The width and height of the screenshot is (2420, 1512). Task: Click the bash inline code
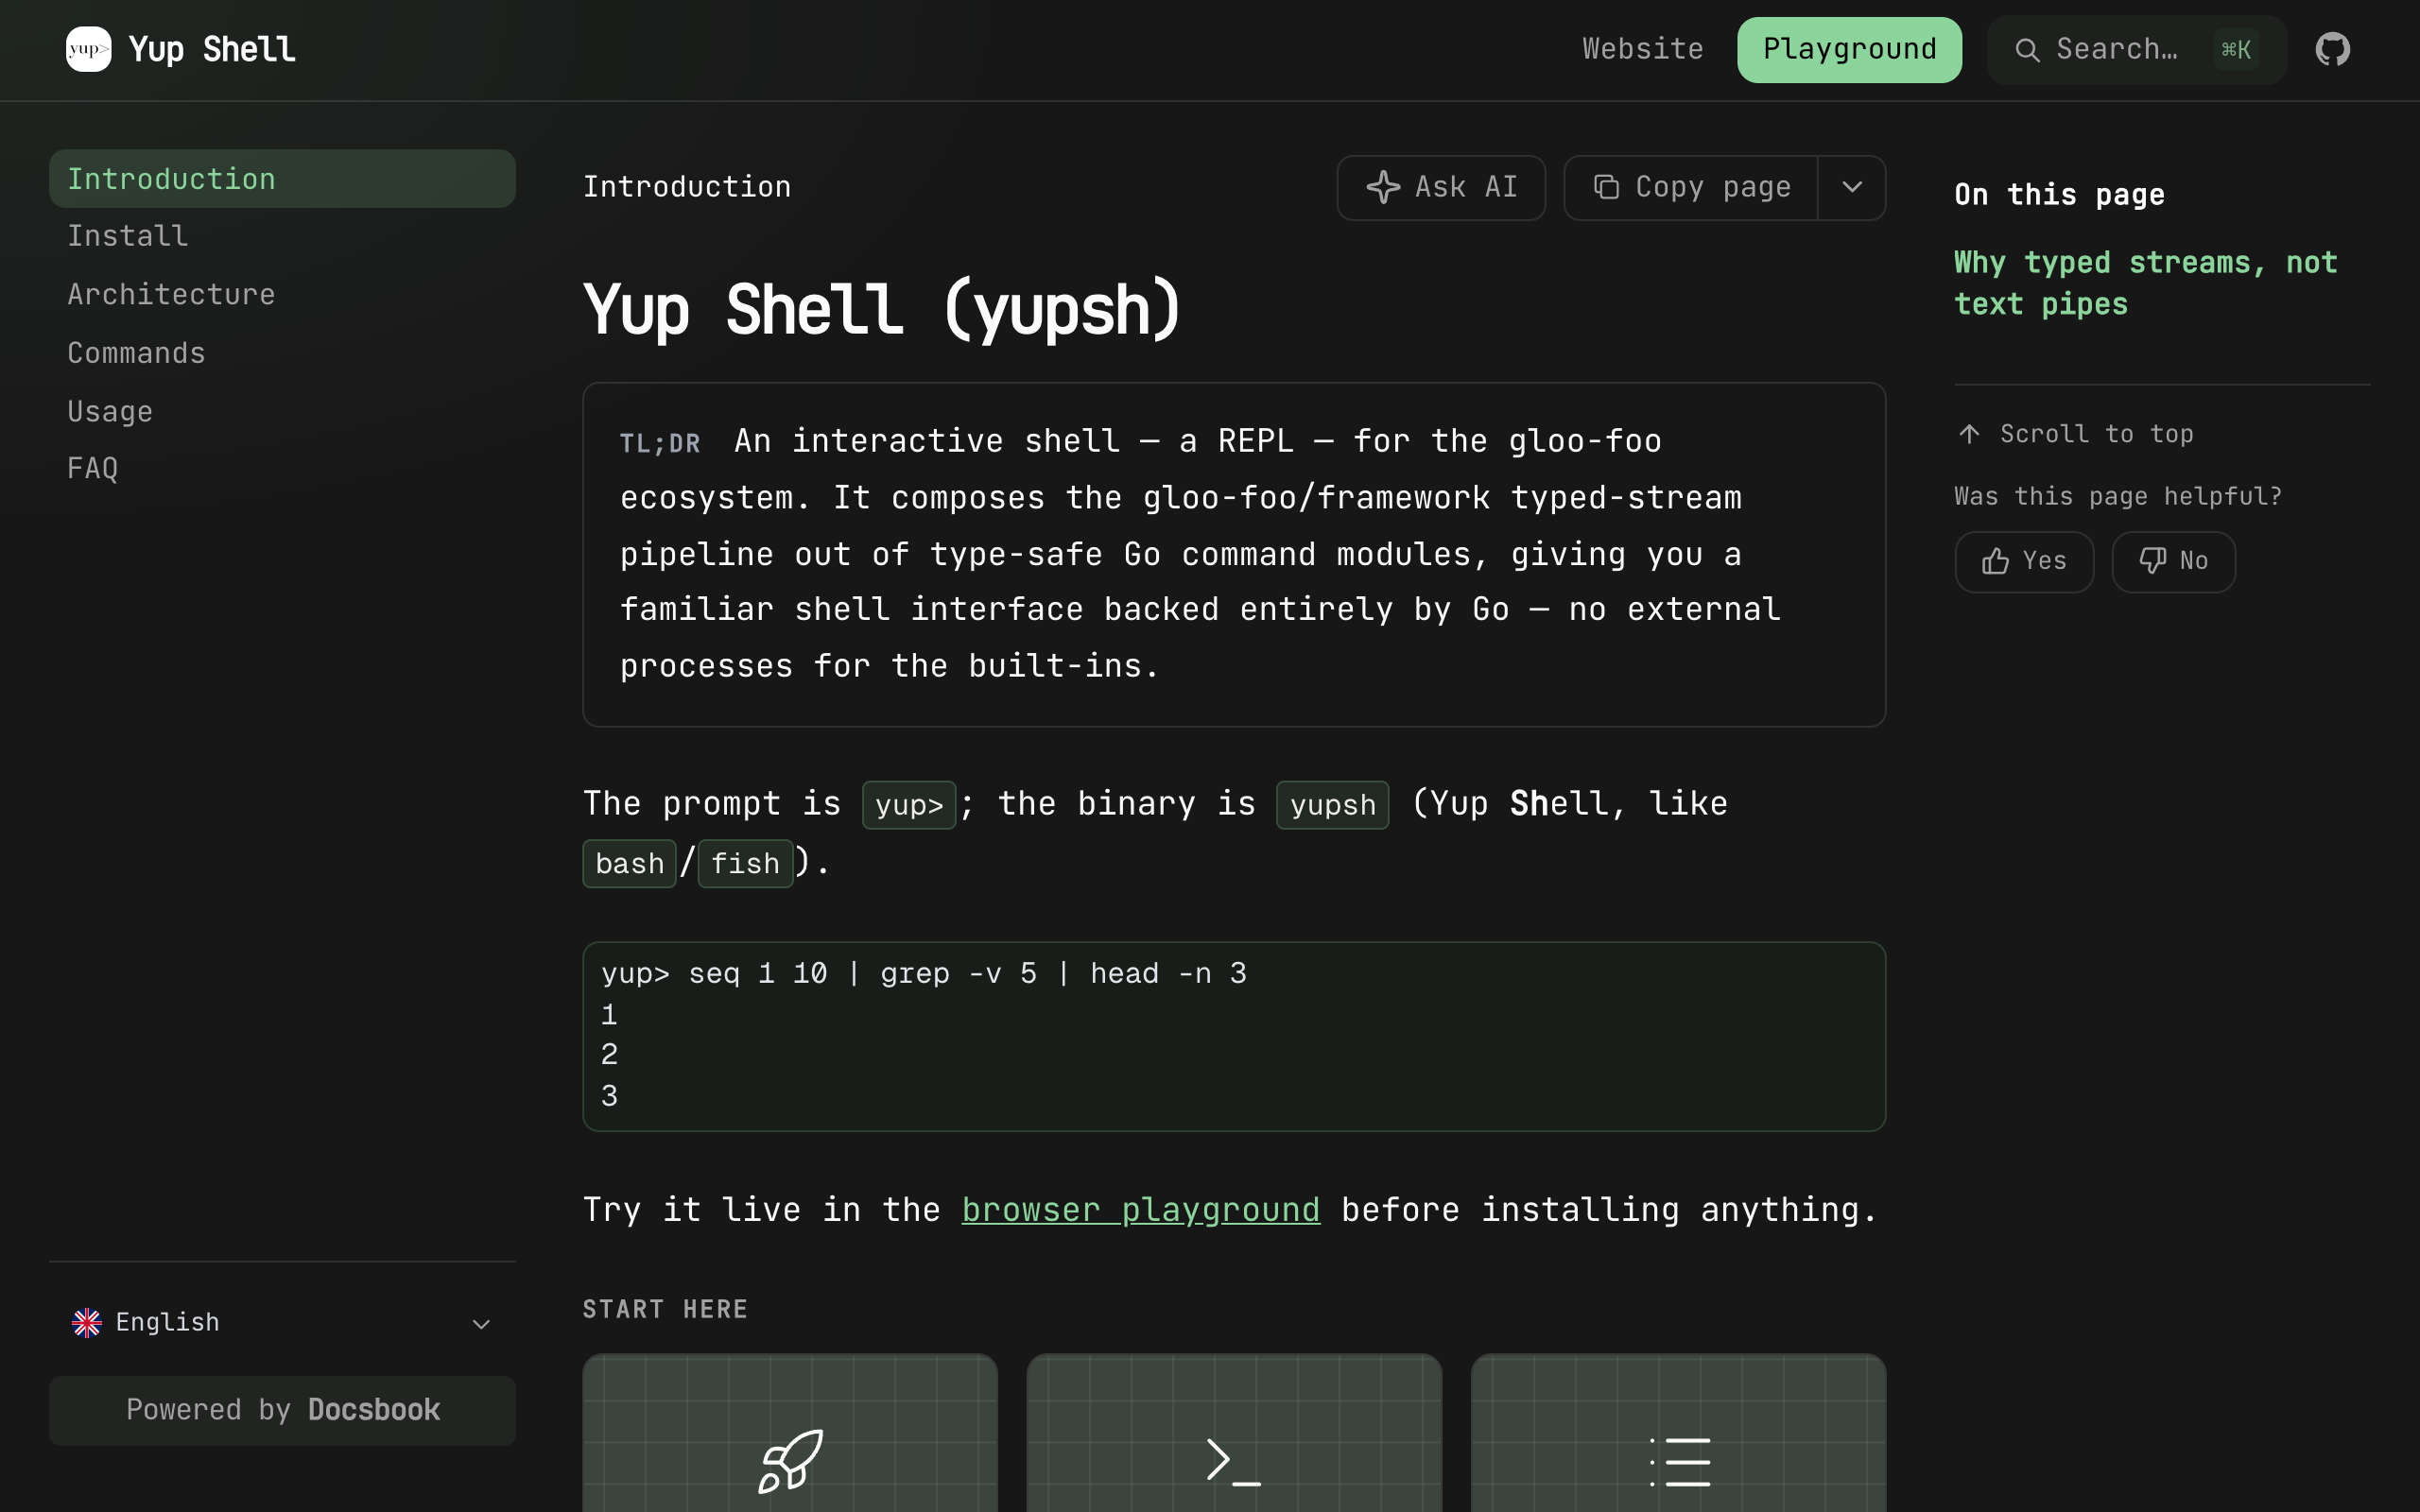(629, 863)
